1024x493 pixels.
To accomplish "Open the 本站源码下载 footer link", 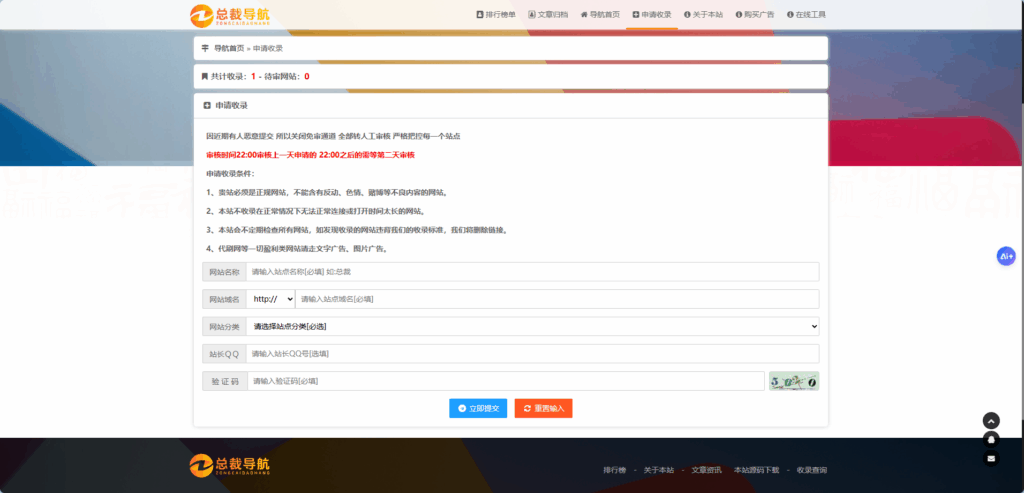I will (755, 470).
